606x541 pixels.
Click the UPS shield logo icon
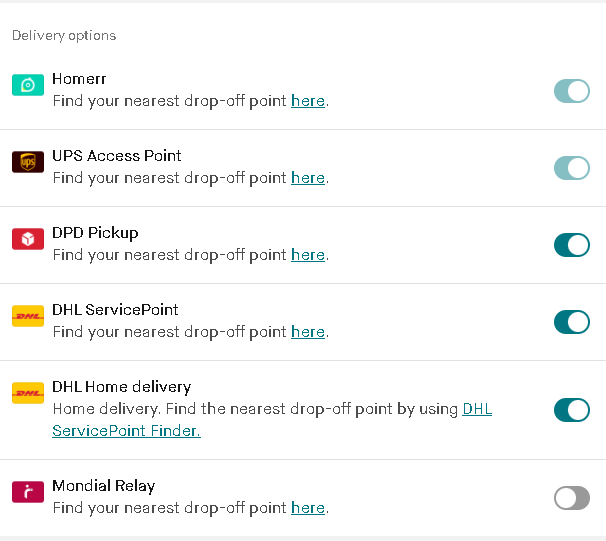click(x=28, y=162)
